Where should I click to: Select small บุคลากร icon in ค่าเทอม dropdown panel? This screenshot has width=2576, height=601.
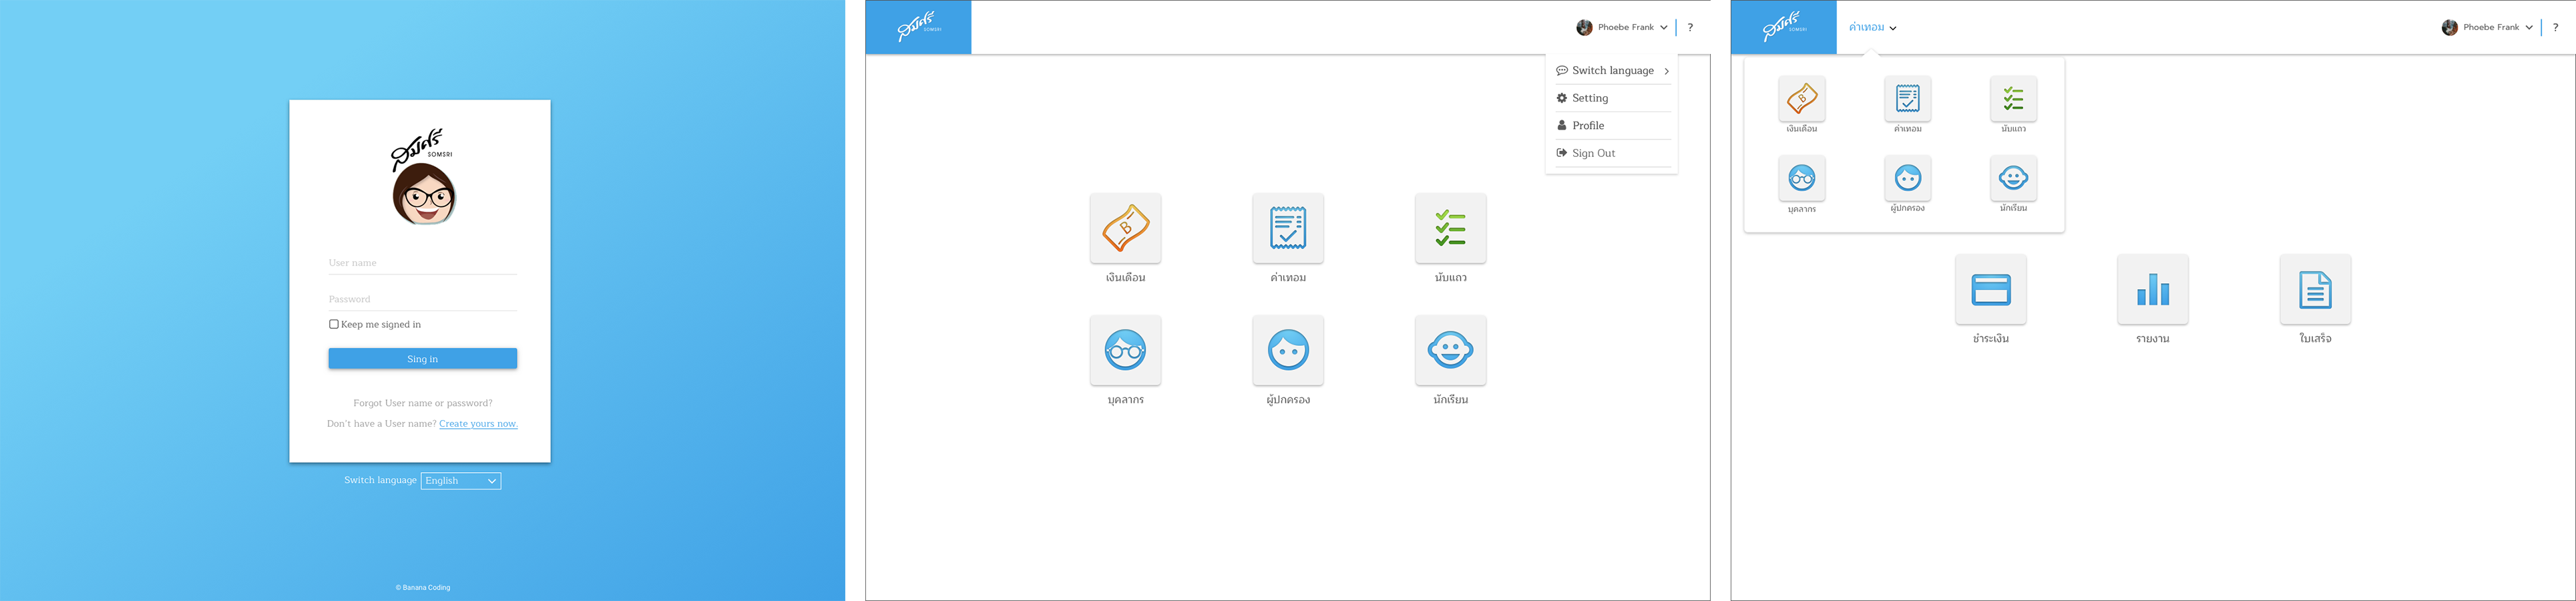1801,178
